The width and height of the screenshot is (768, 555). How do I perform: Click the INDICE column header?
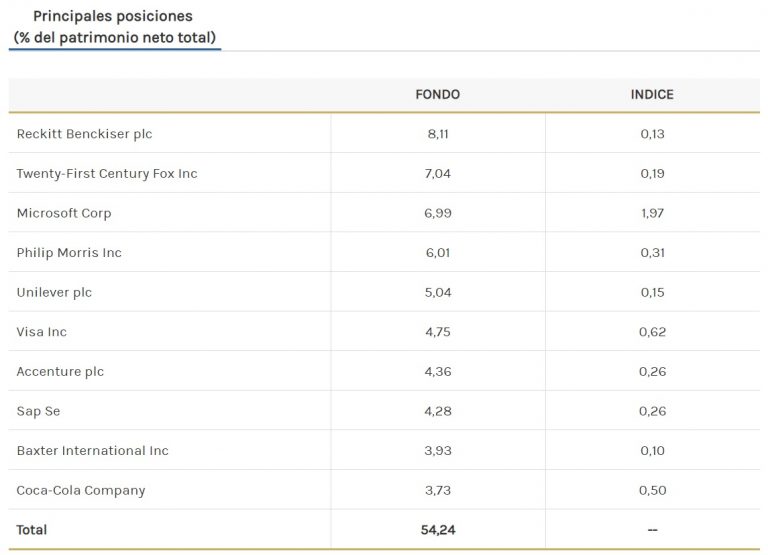tap(652, 95)
